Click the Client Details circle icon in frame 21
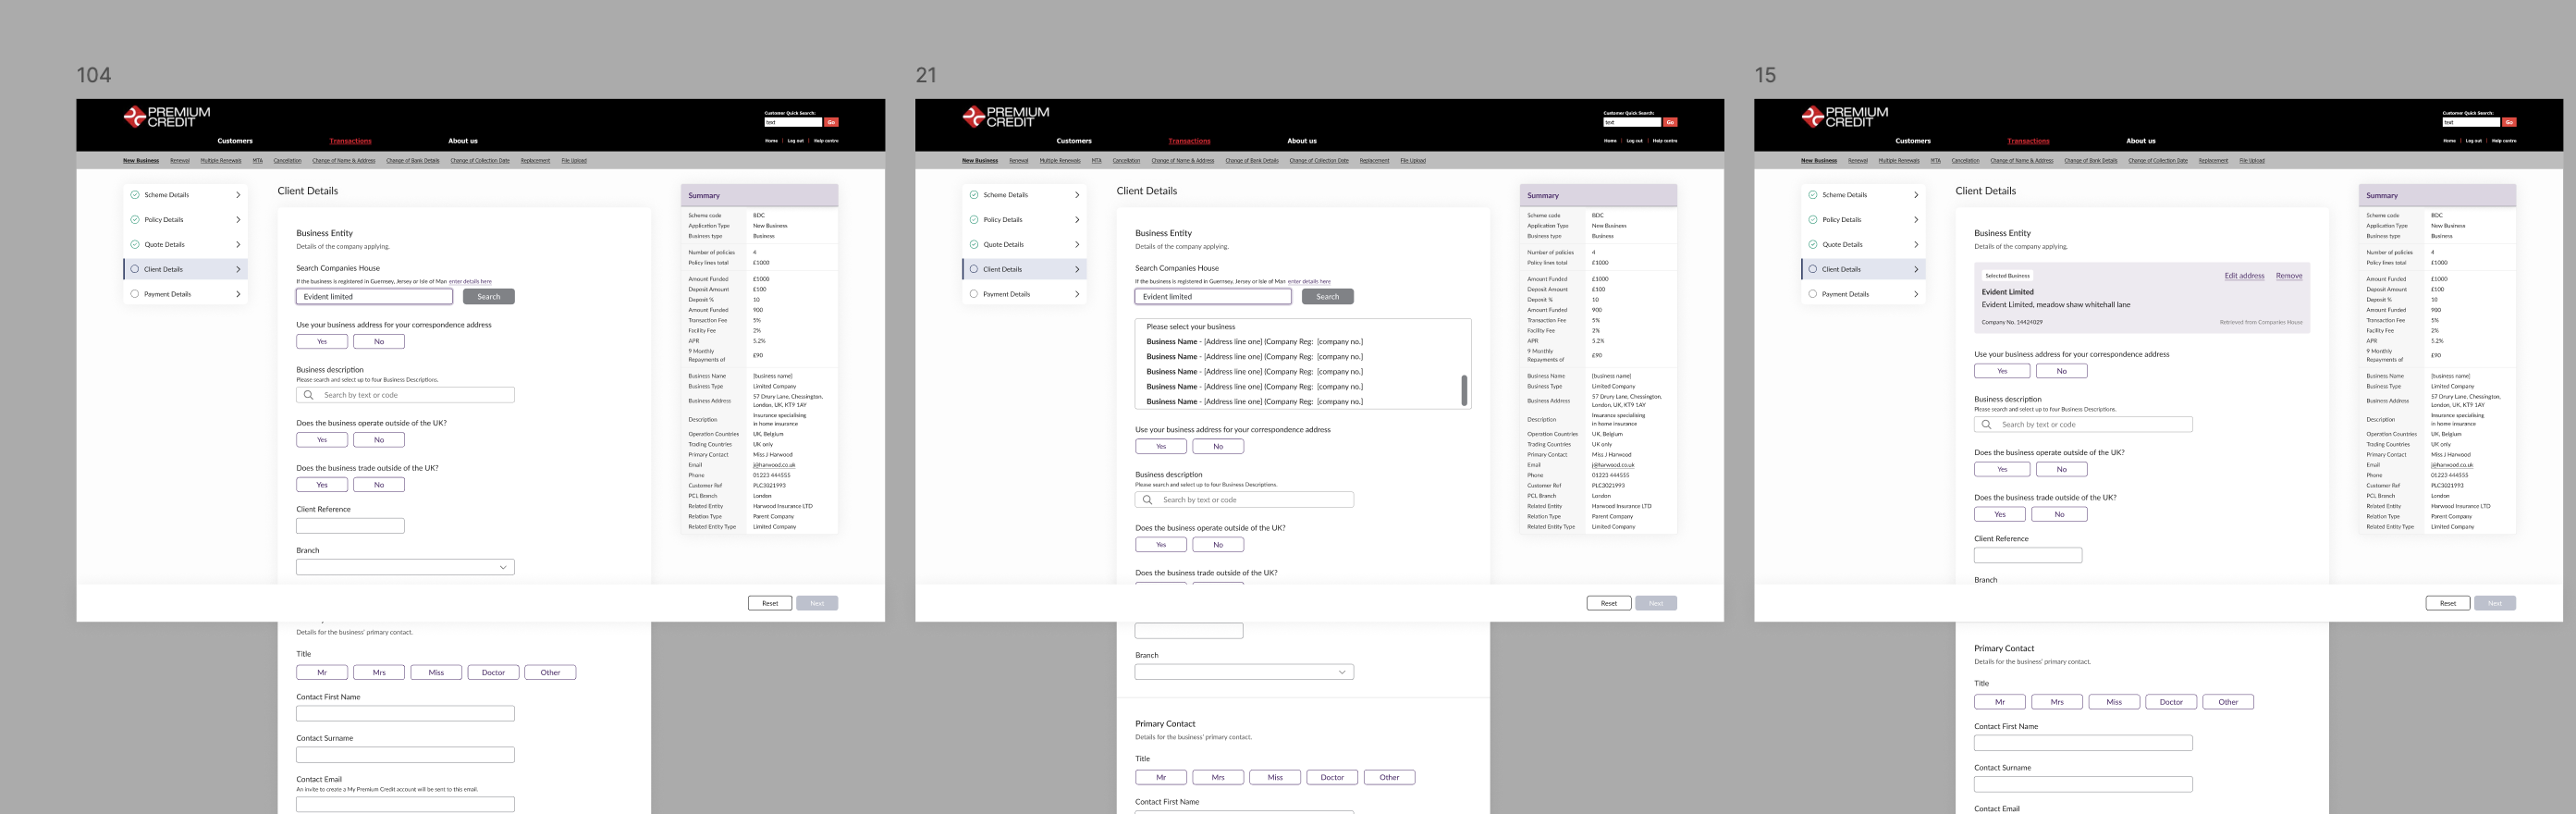The width and height of the screenshot is (2576, 814). point(974,269)
